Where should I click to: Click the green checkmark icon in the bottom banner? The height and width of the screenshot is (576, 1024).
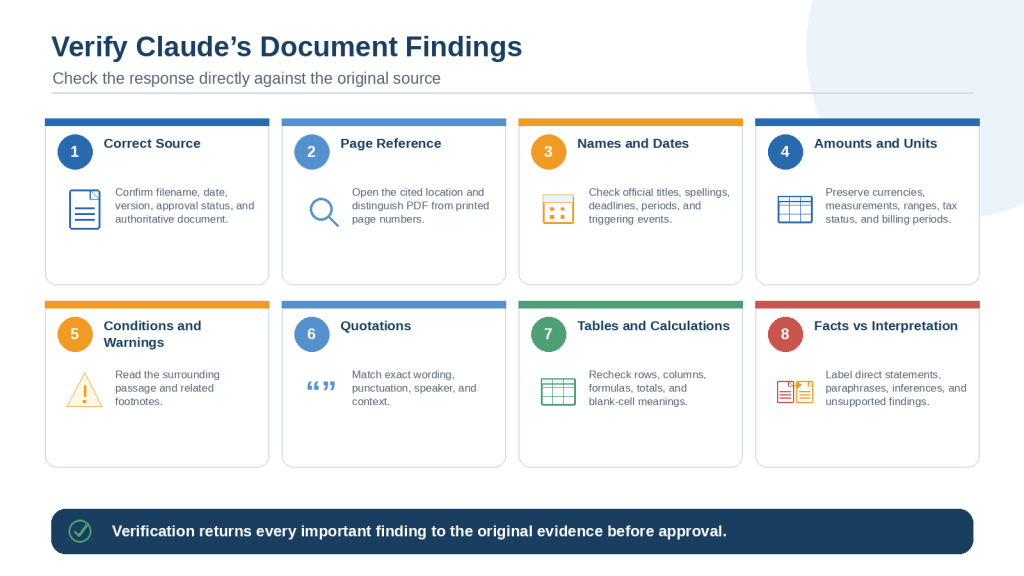pos(80,531)
